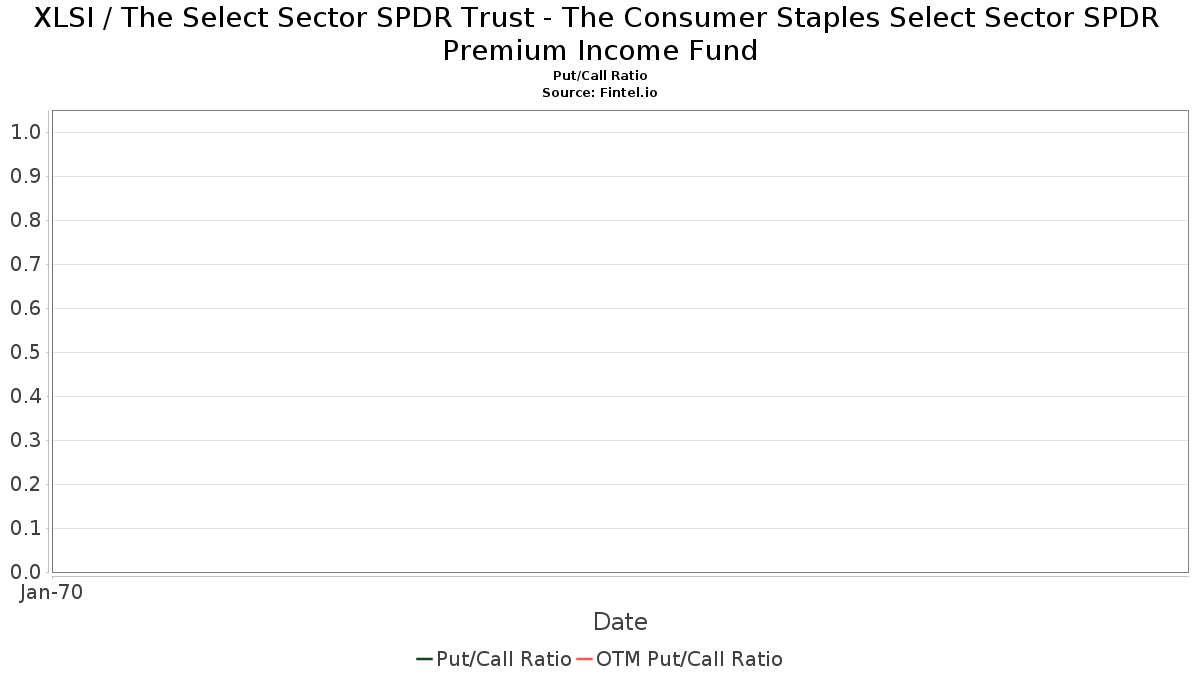
Task: Click the 0.3 y-axis tick label
Action: point(25,440)
